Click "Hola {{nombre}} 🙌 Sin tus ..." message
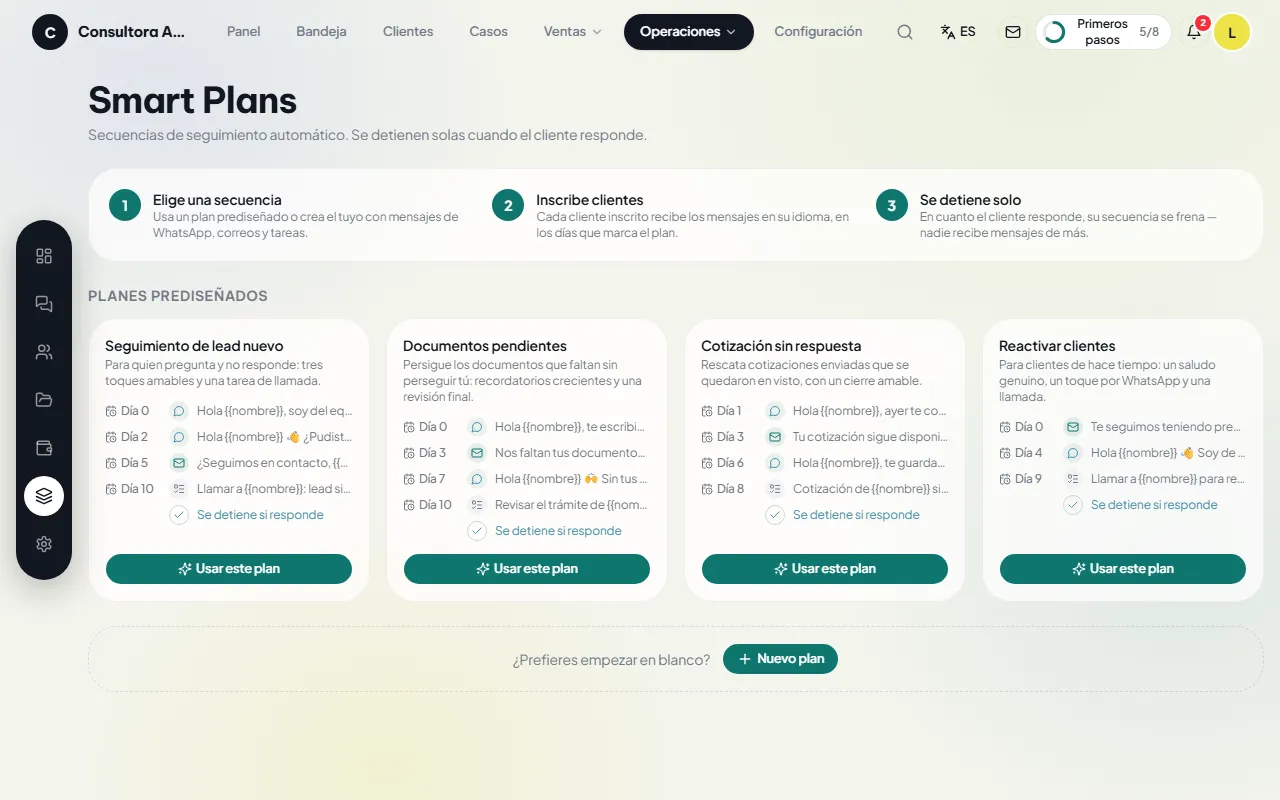Screen dimensions: 1280x800 (x=573, y=479)
